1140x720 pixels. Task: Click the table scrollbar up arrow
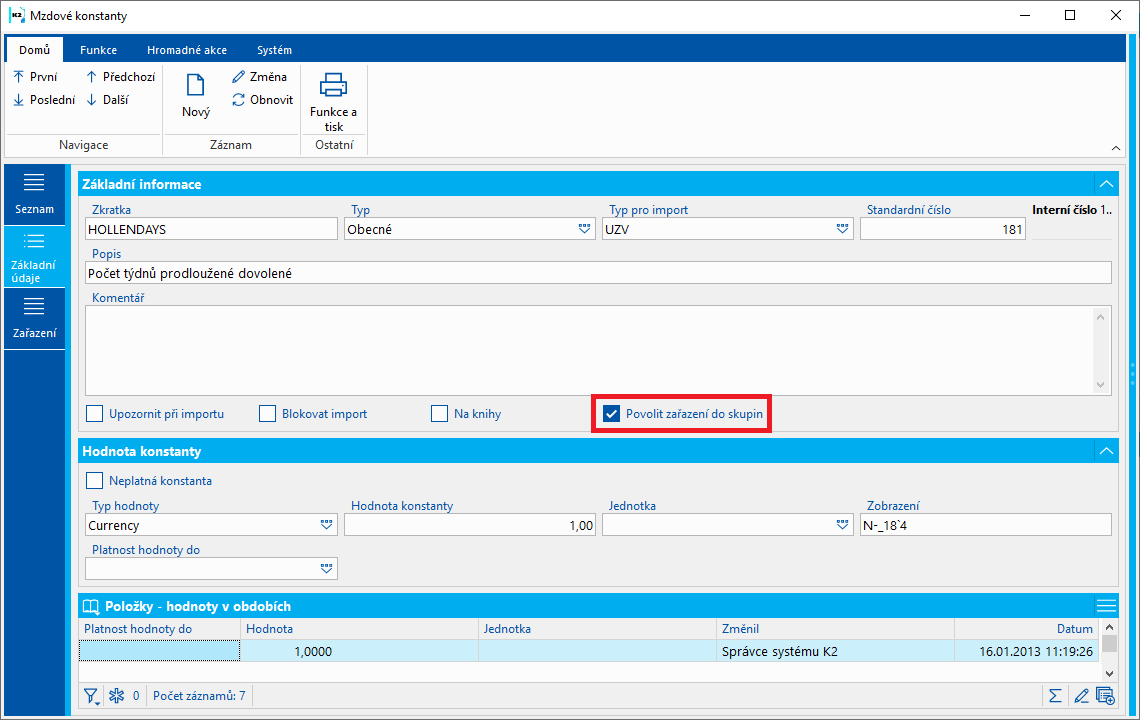point(1109,628)
